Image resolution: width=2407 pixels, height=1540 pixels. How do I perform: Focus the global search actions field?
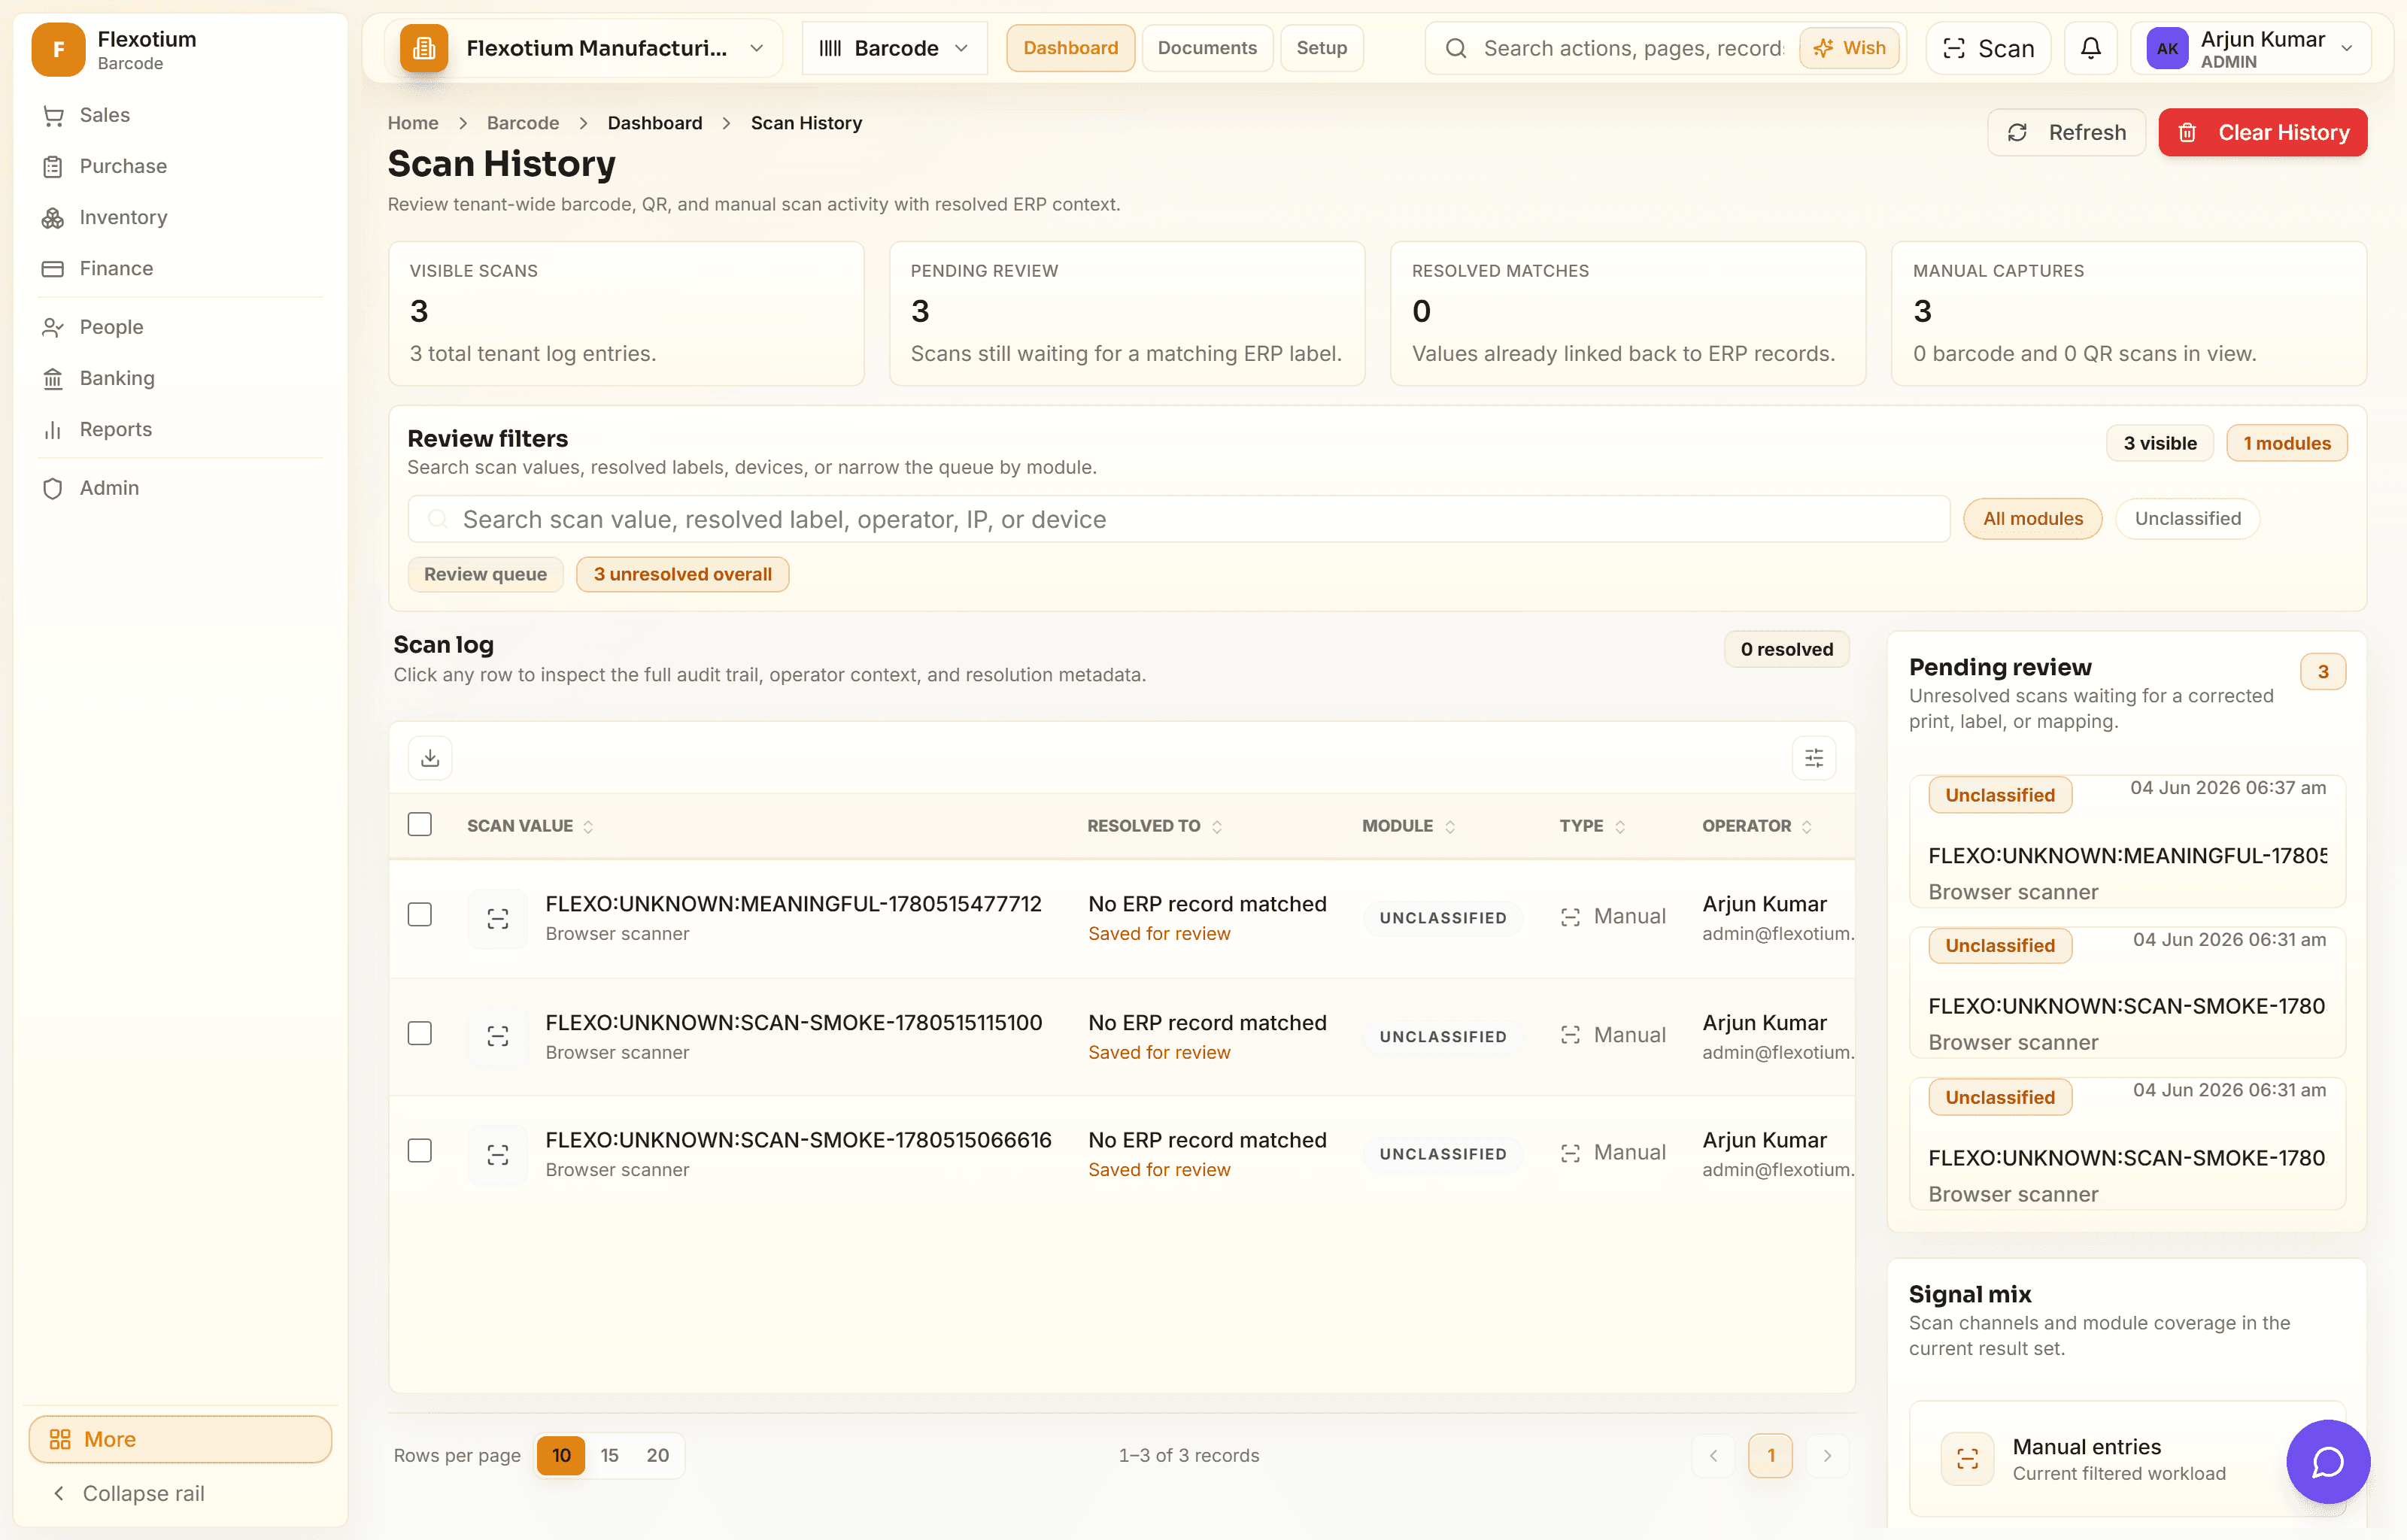[1632, 48]
